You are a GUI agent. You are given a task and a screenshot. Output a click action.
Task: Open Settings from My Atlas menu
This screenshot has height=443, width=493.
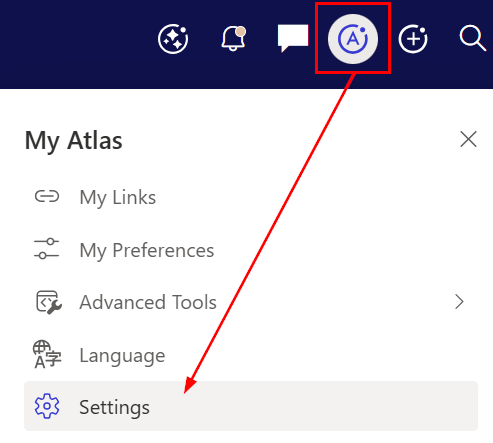click(251, 406)
